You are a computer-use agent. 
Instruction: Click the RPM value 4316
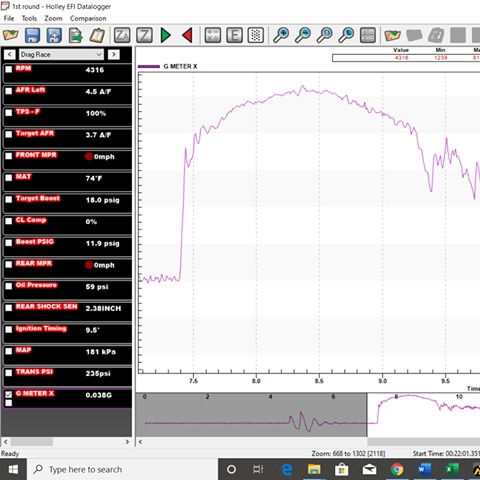[95, 70]
